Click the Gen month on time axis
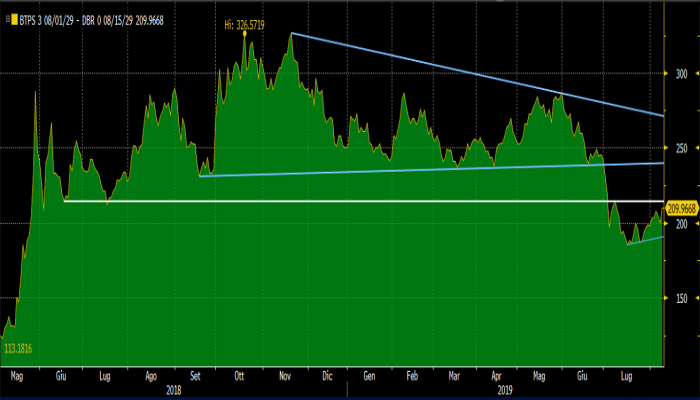The height and width of the screenshot is (400, 700). pyautogui.click(x=369, y=378)
